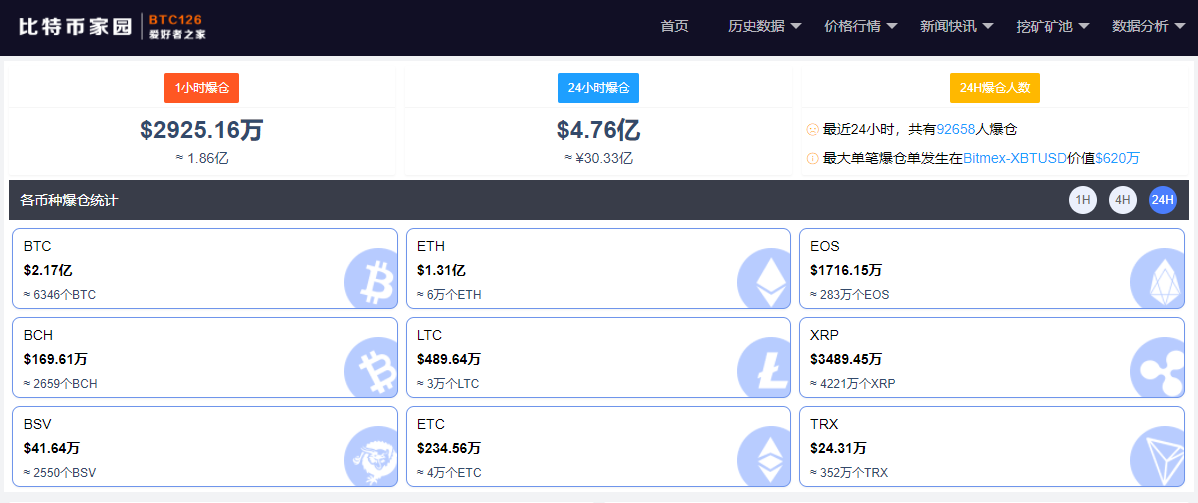This screenshot has height=503, width=1198.
Task: Click the $1716.15万 EOS amount
Action: [846, 270]
